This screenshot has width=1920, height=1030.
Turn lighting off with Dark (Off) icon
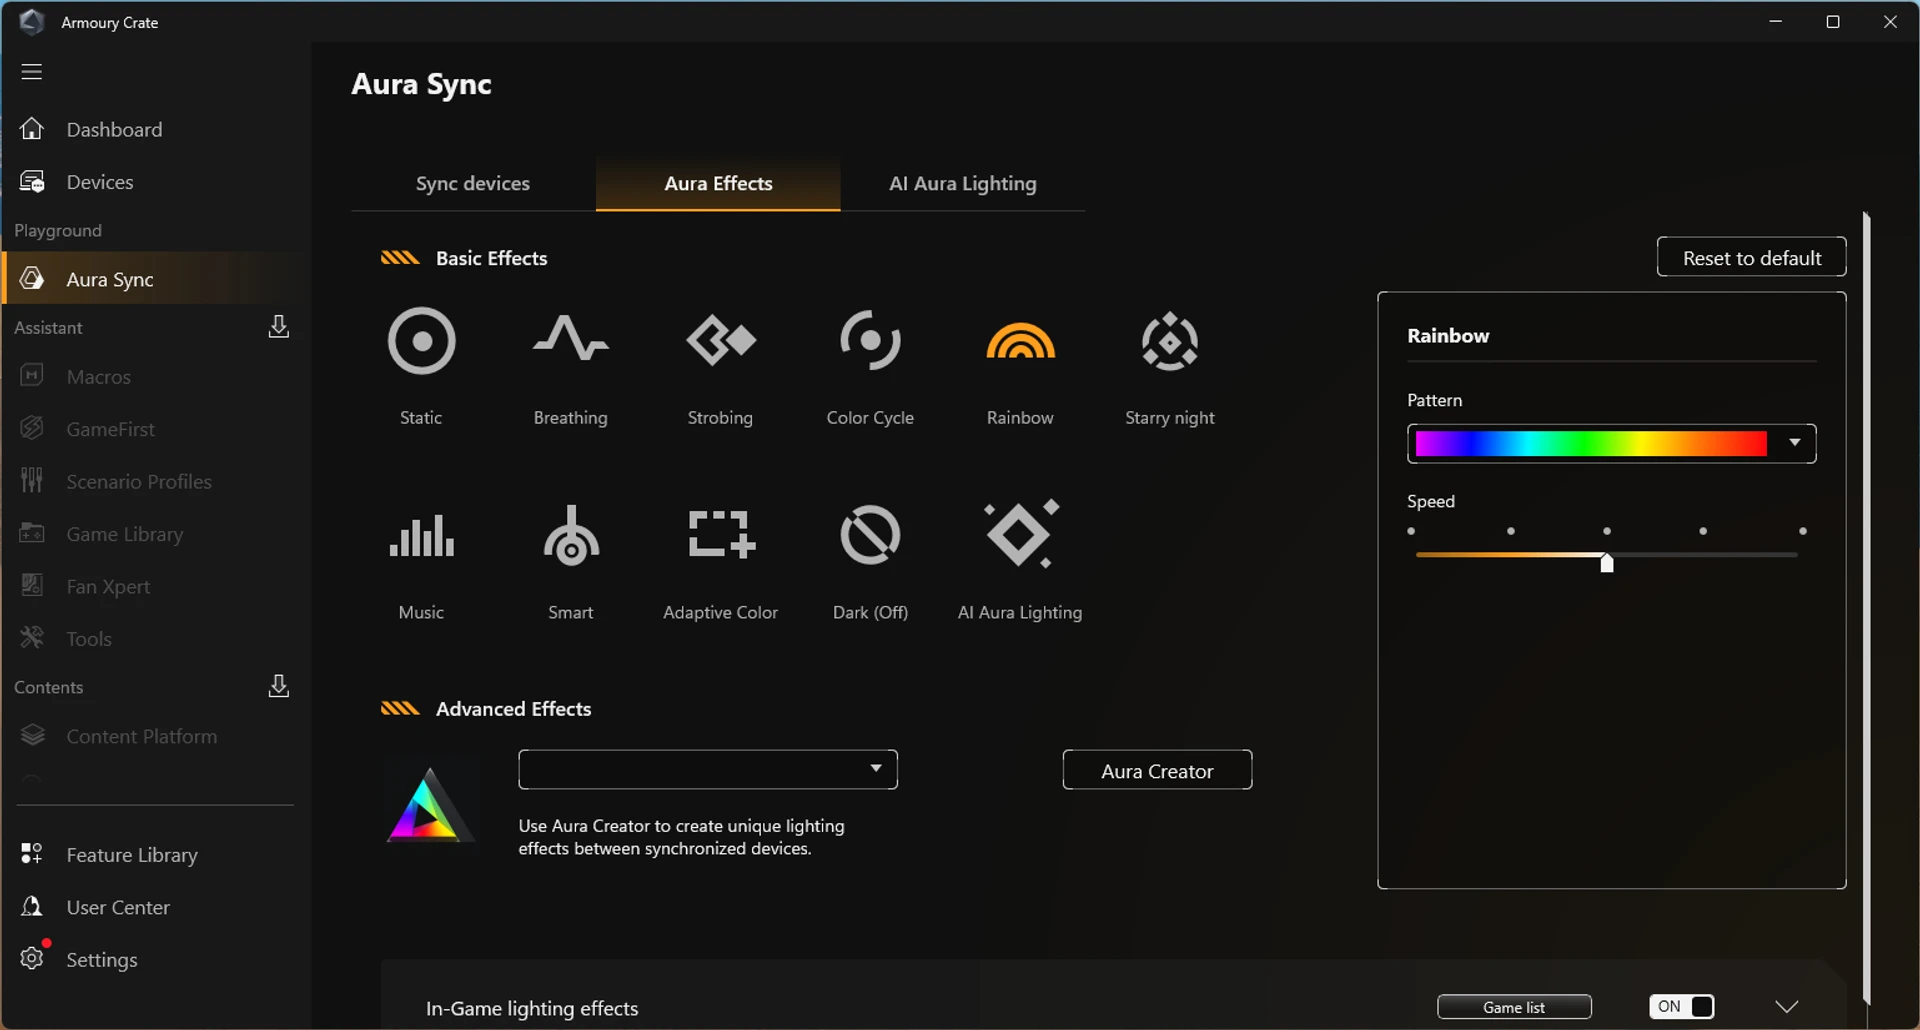pos(870,534)
